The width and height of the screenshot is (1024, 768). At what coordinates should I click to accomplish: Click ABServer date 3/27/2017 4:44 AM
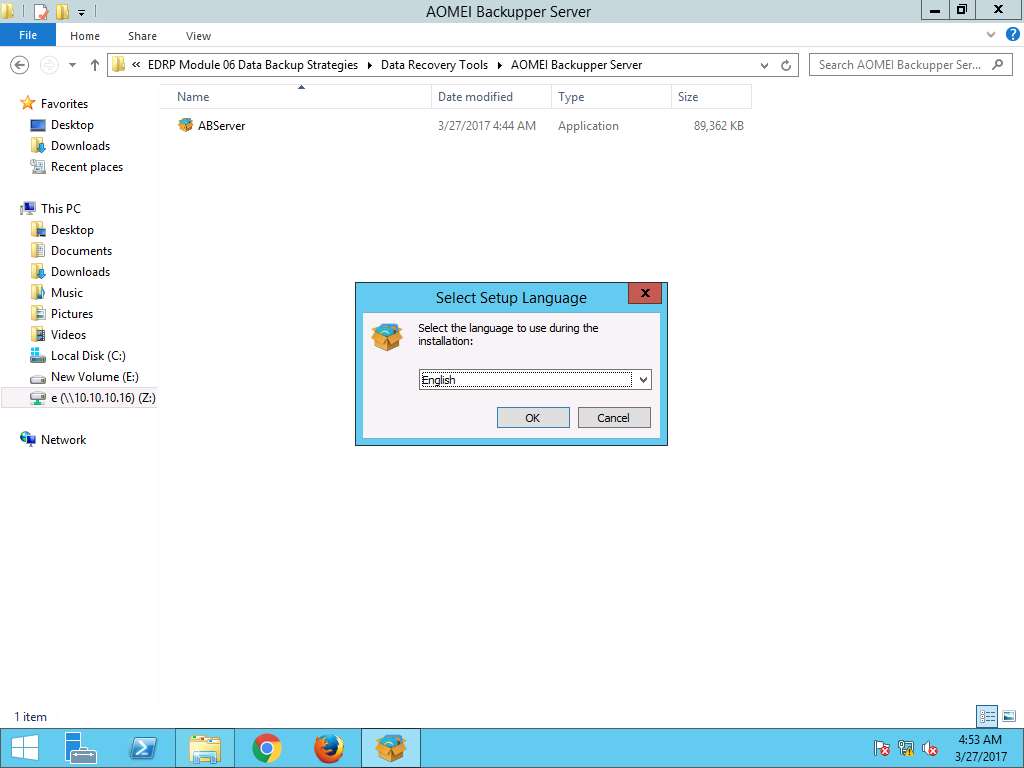coord(487,126)
